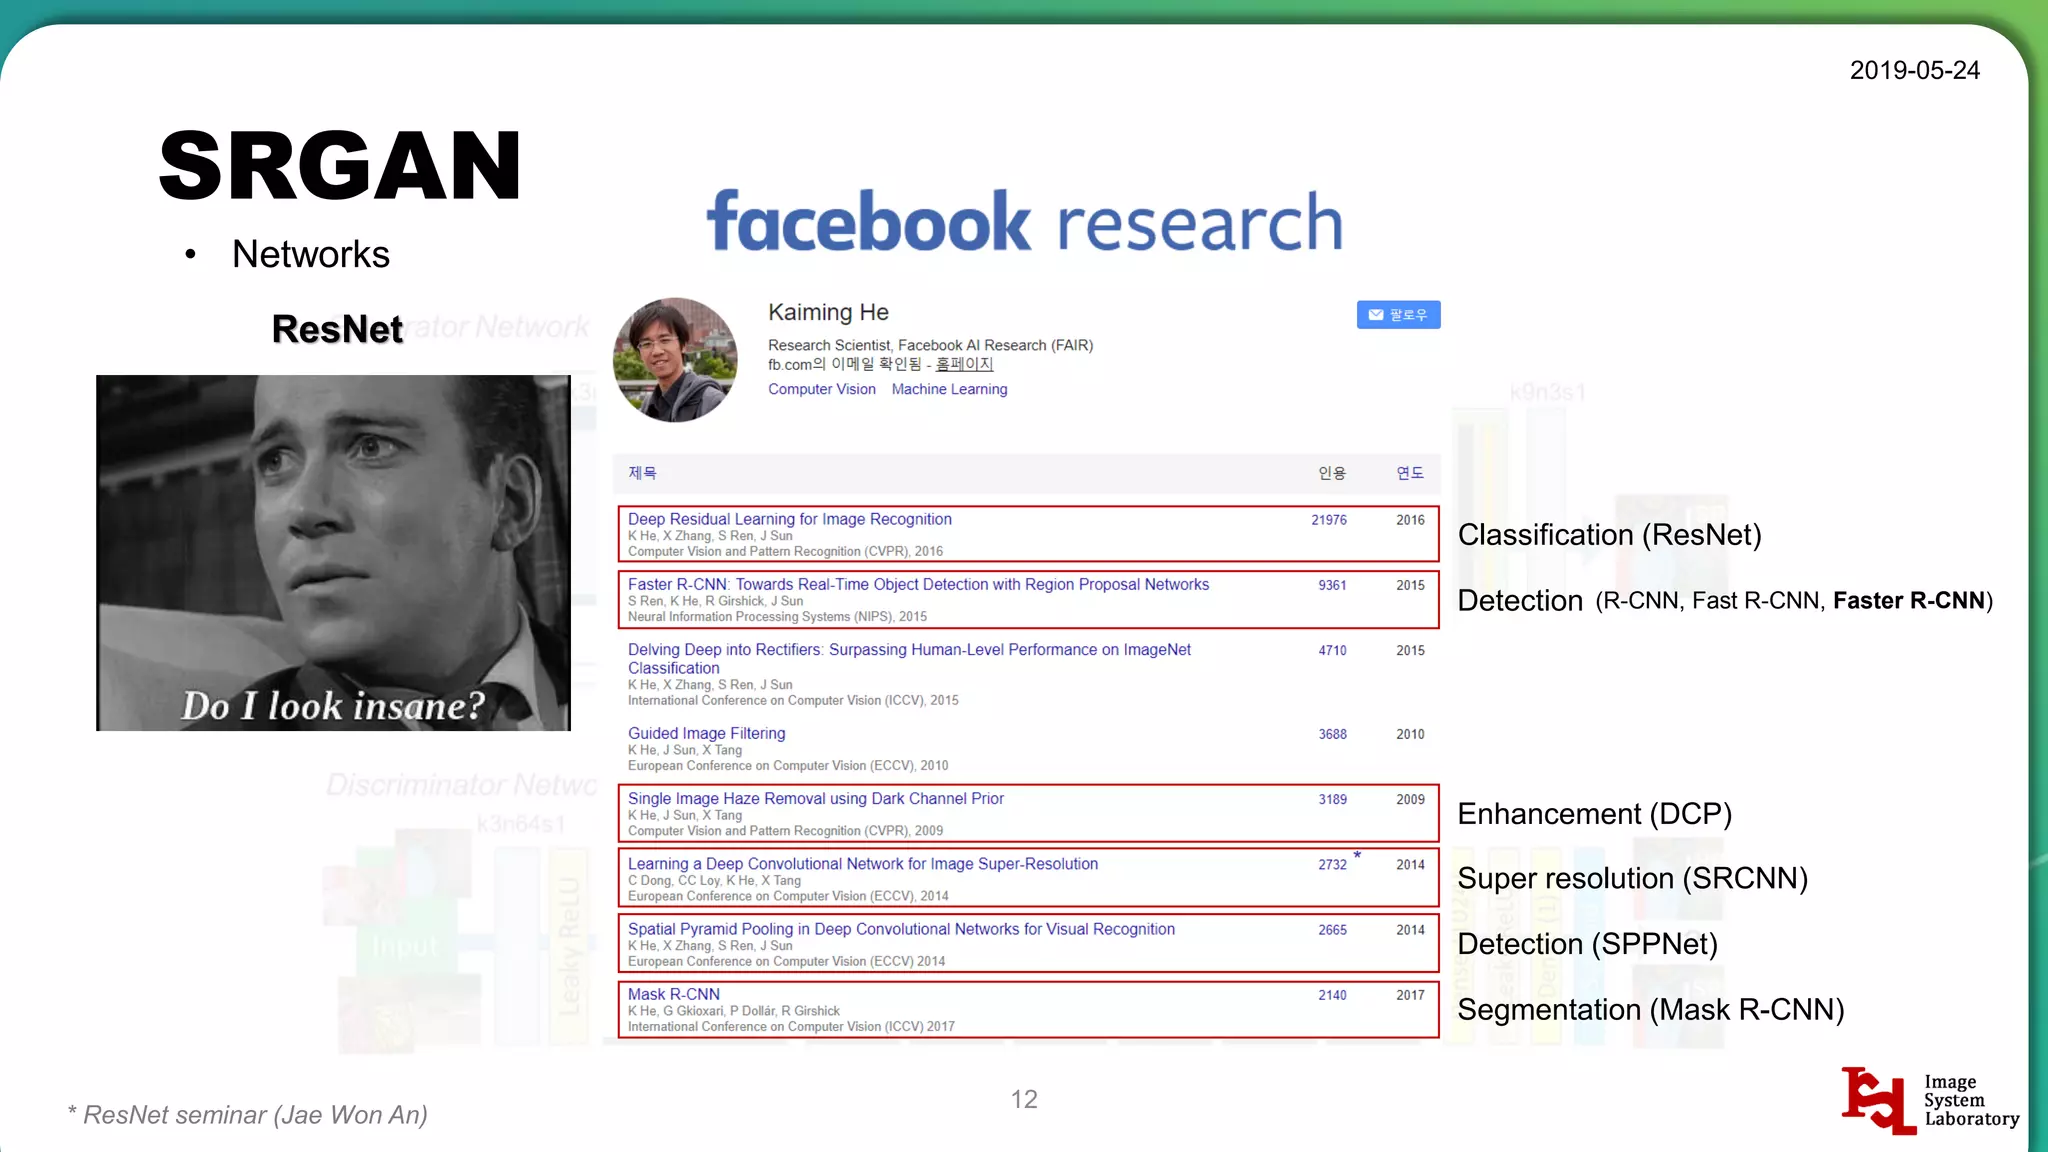The width and height of the screenshot is (2048, 1152).
Task: Click the bold ResNet heading
Action: pyautogui.click(x=337, y=329)
